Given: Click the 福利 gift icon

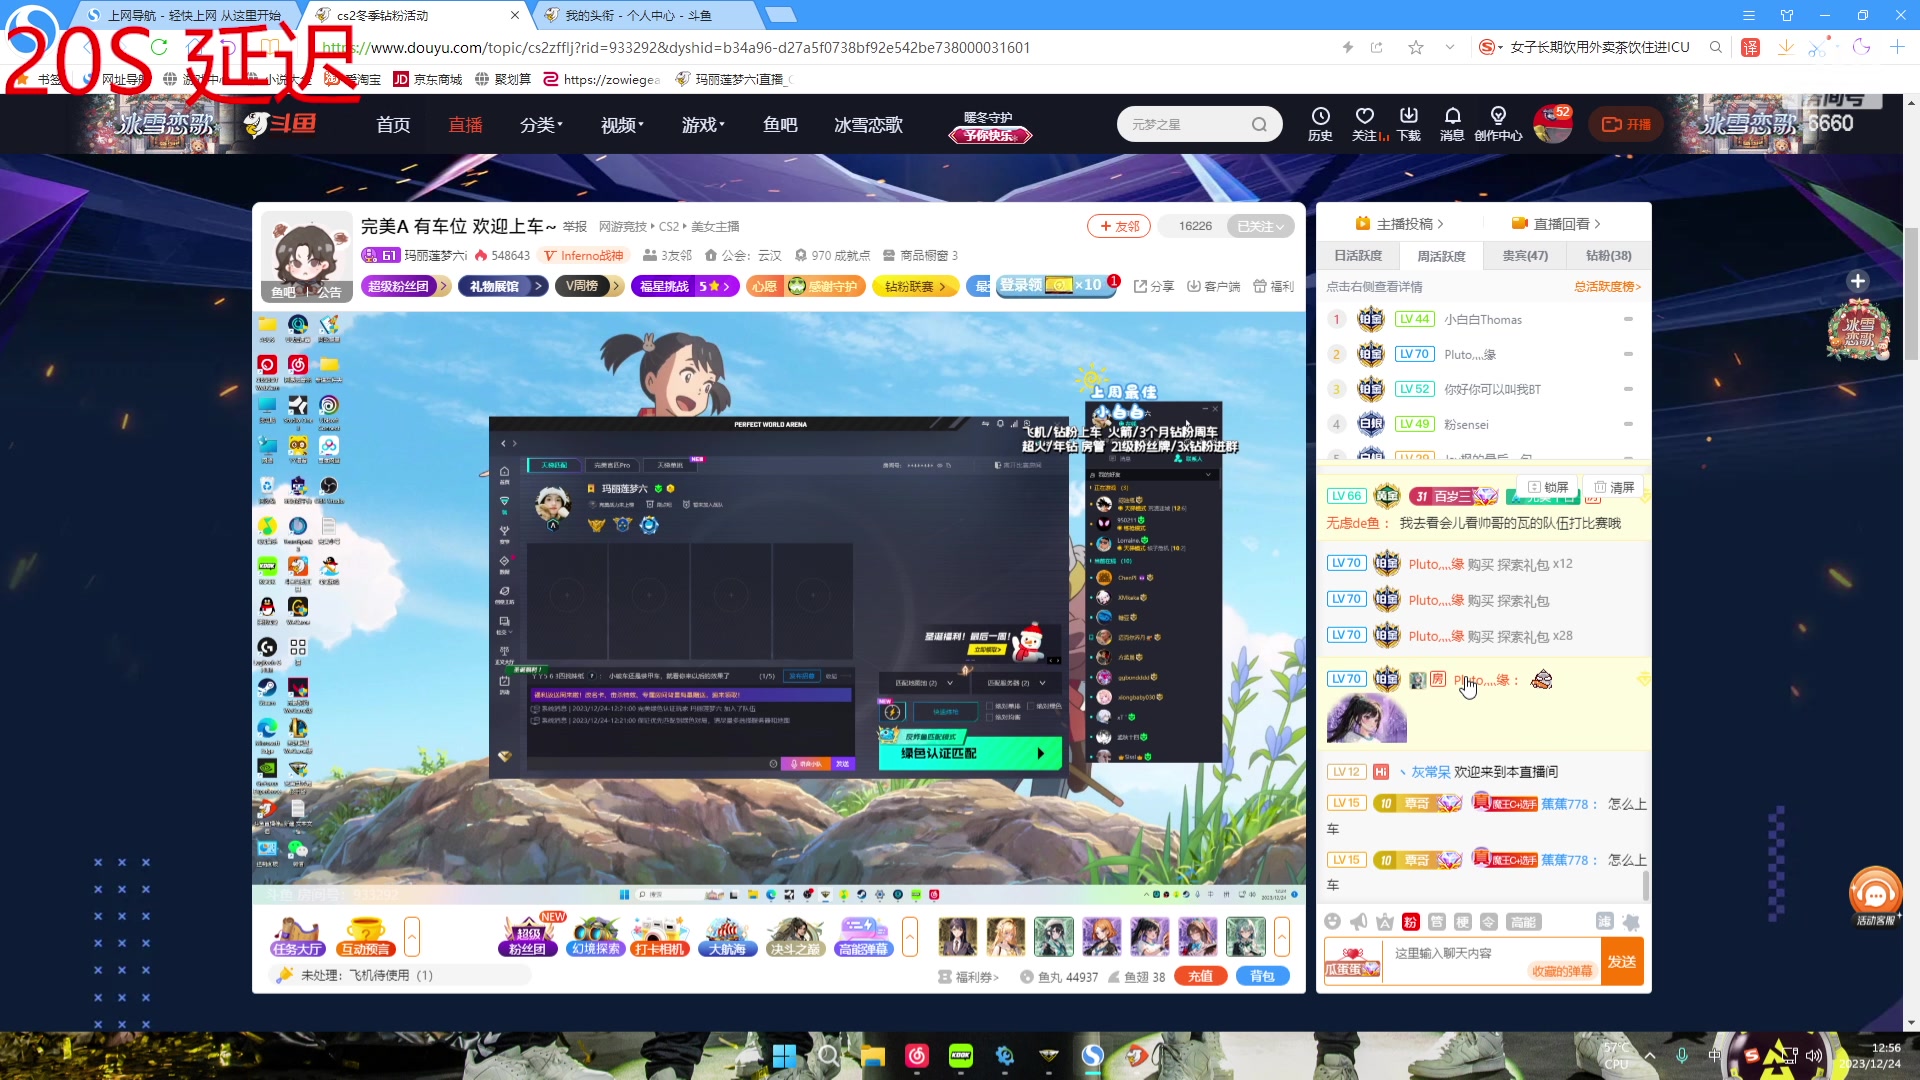Looking at the screenshot, I should [1273, 286].
